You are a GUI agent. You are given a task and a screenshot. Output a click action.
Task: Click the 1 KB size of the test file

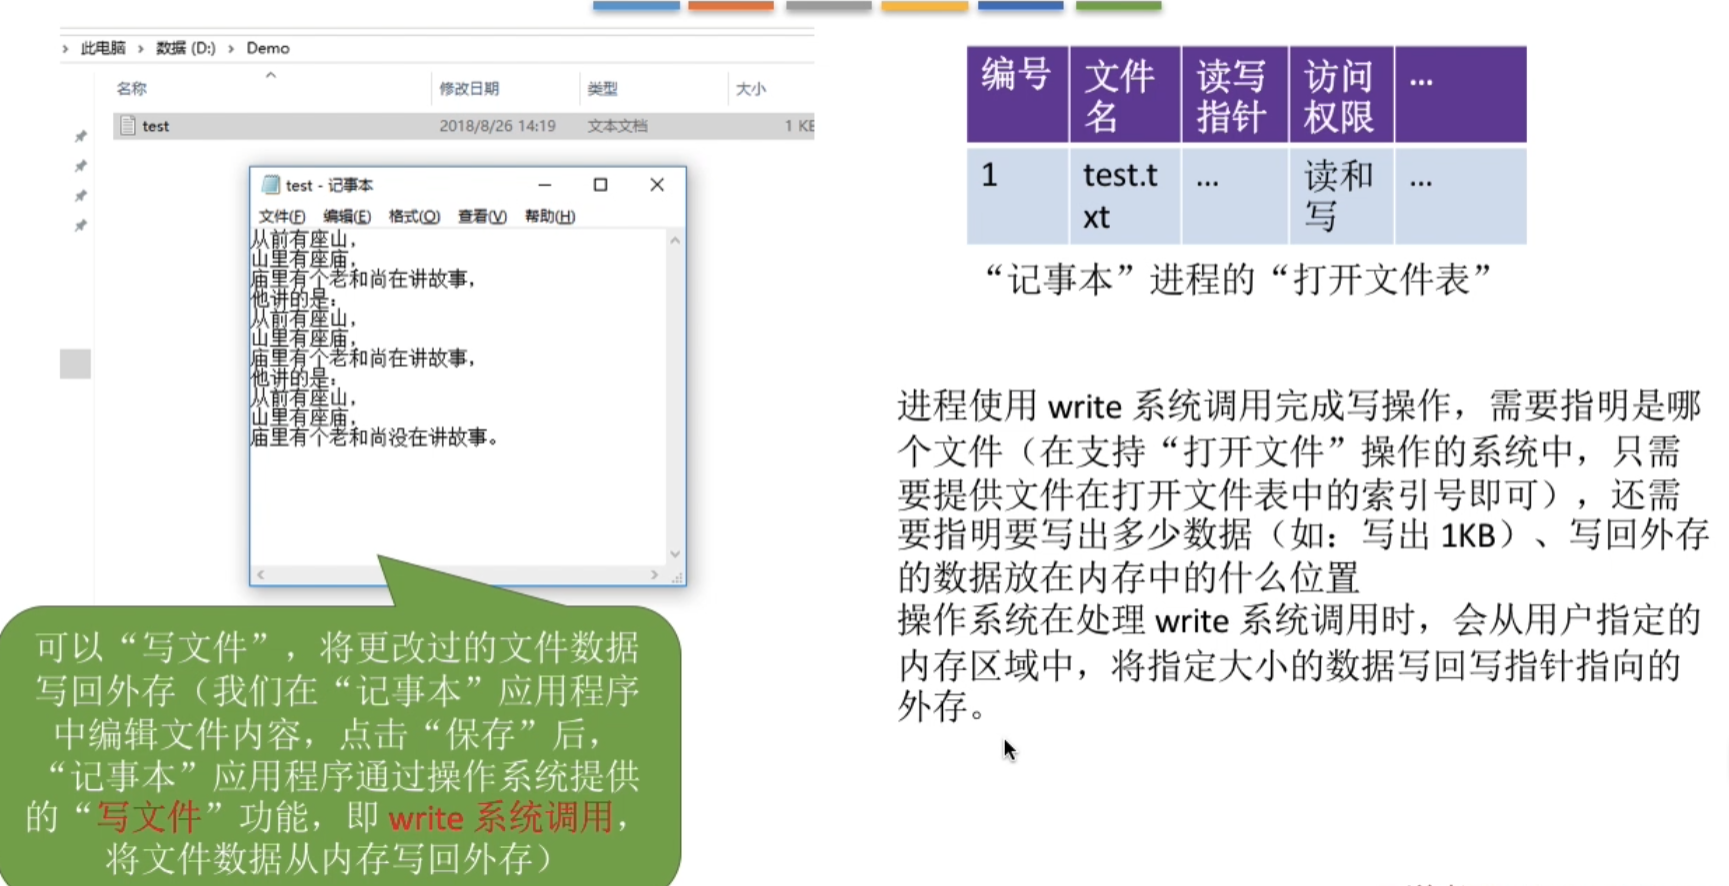point(799,126)
